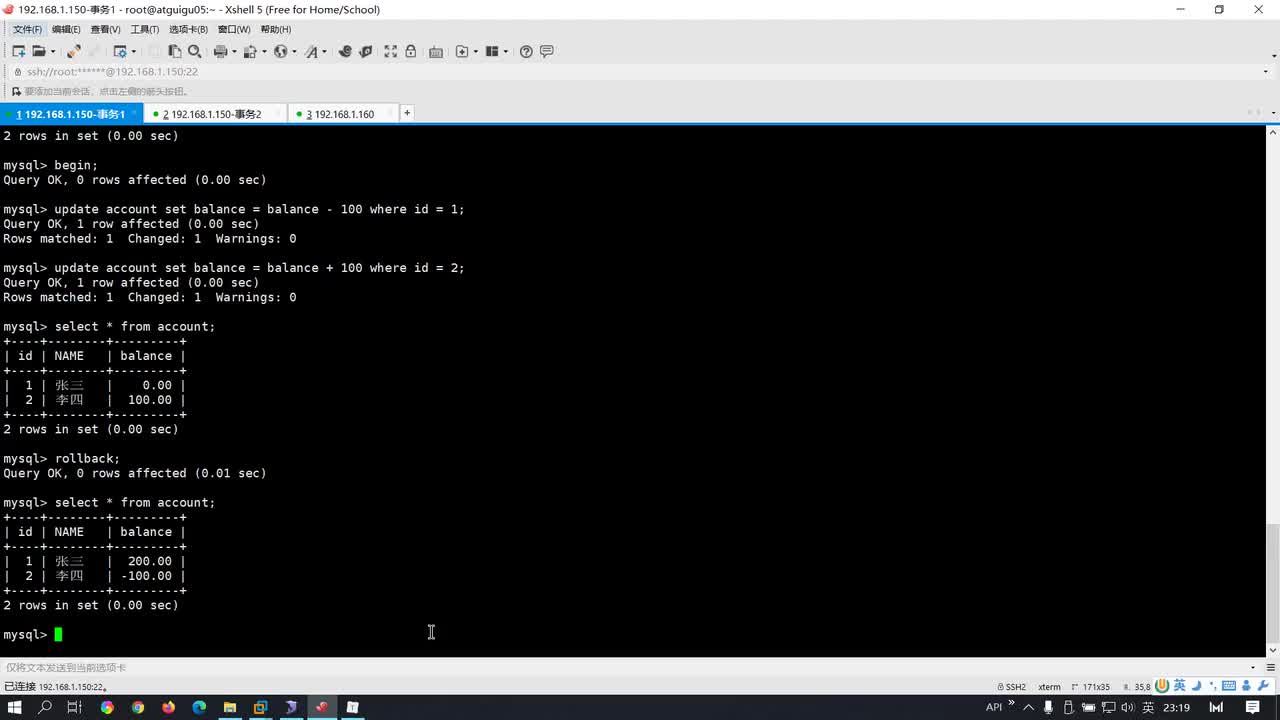Click the encoding globe icon
Image resolution: width=1280 pixels, height=720 pixels.
[280, 51]
